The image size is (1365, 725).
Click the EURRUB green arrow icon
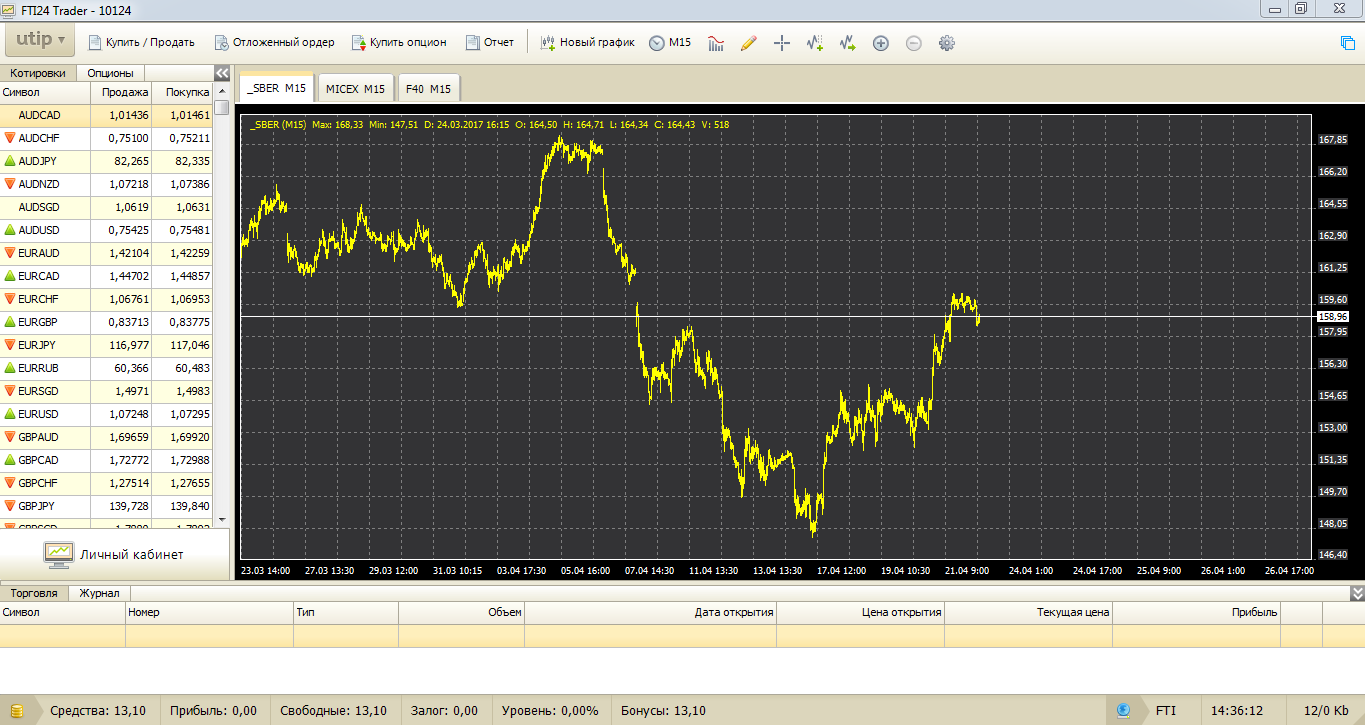10,368
